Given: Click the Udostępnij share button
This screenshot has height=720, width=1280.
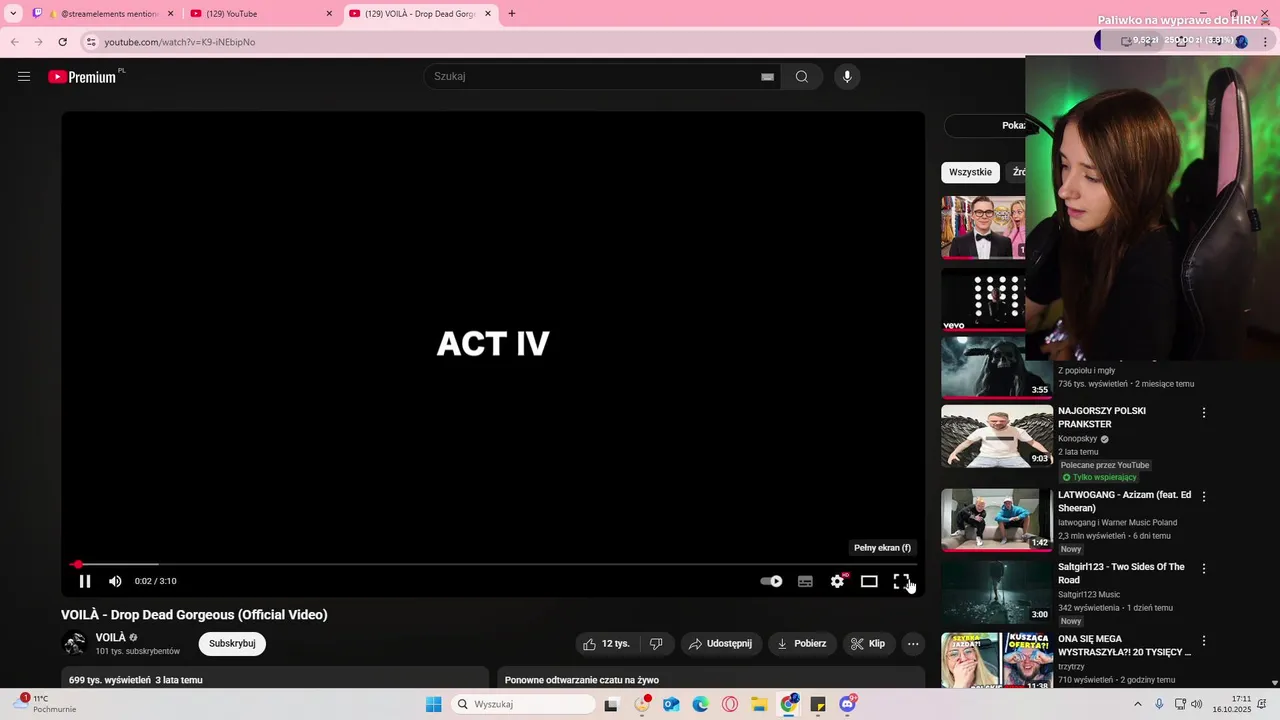Looking at the screenshot, I should pyautogui.click(x=721, y=644).
